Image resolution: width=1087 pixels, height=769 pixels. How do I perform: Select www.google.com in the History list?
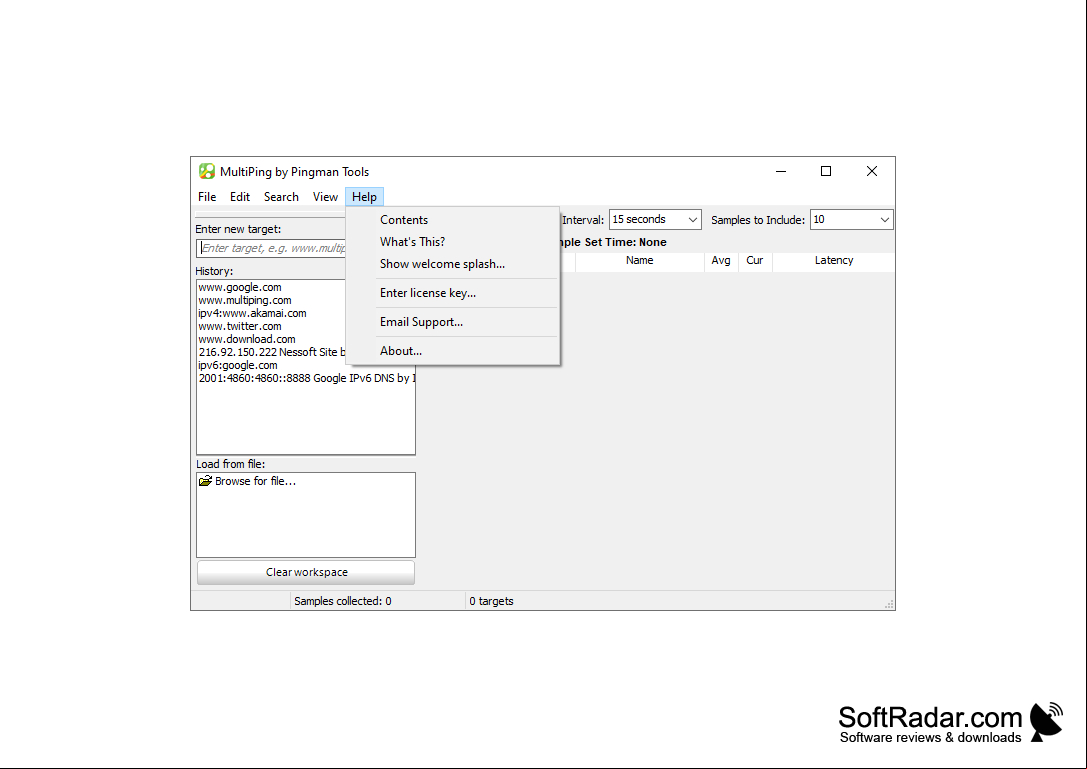tap(240, 287)
